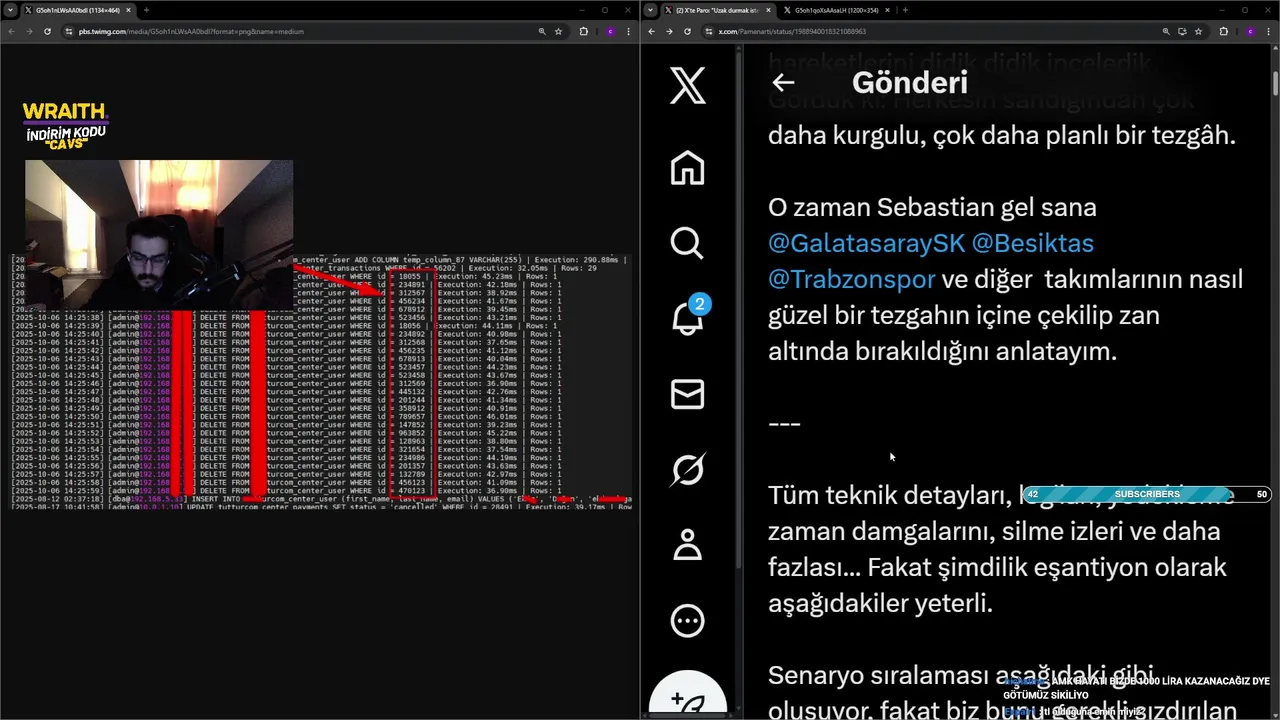
Task: Open profile avatar in left window
Action: tap(610, 31)
